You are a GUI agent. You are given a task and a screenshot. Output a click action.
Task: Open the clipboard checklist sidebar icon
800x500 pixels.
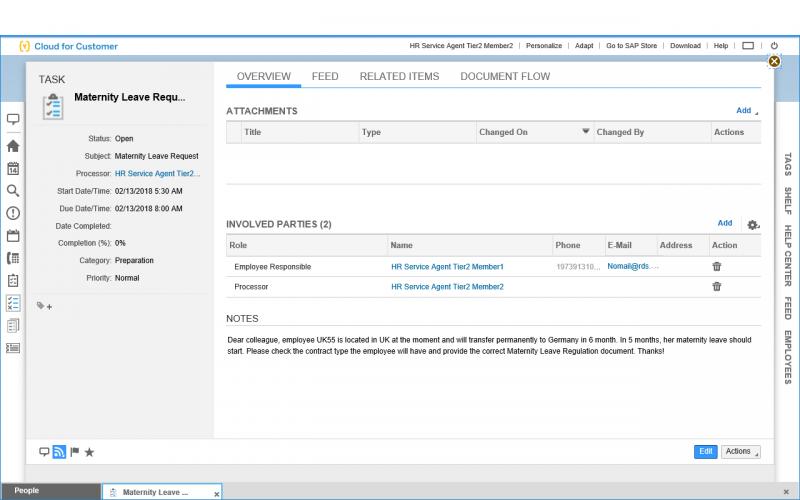click(13, 280)
